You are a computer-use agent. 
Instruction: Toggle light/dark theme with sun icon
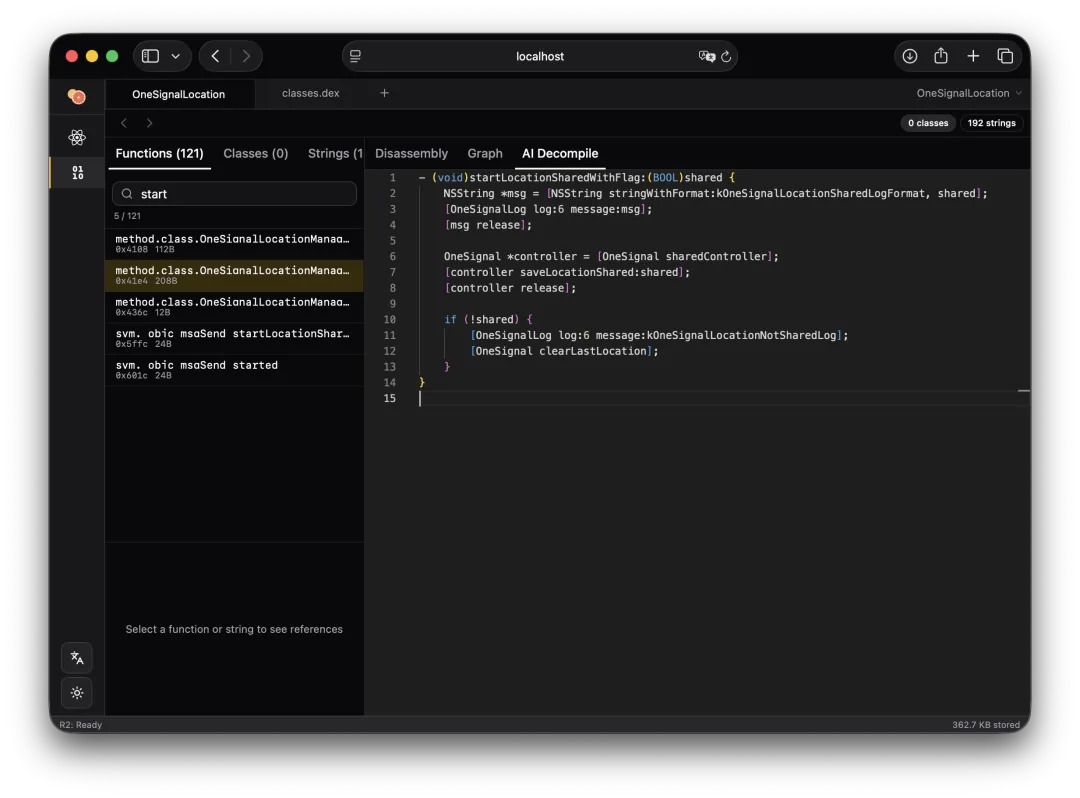click(x=77, y=693)
